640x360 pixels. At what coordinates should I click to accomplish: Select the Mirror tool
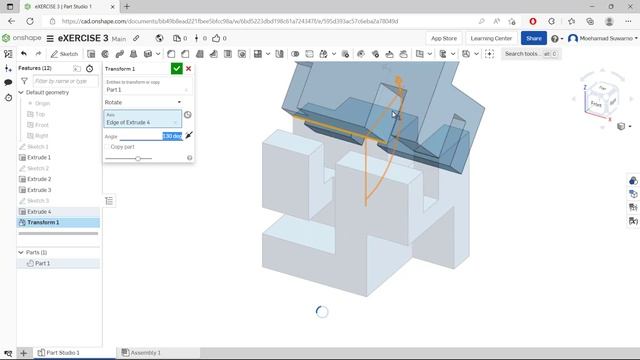tap(280, 54)
